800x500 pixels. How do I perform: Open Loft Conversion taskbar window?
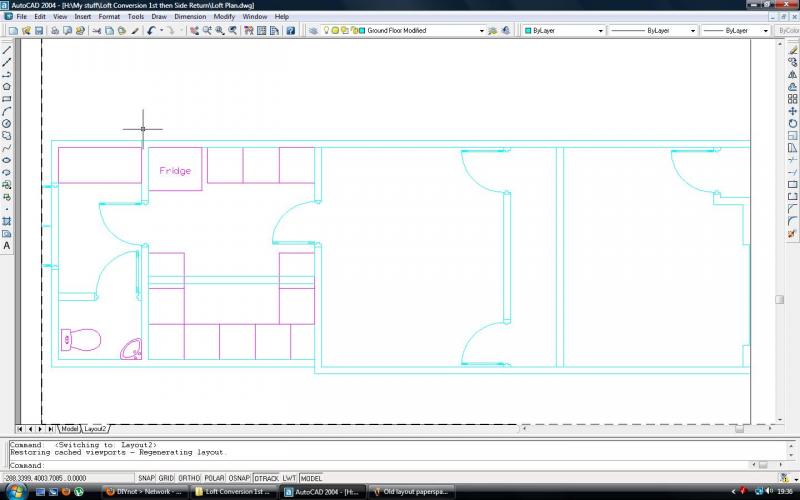(237, 492)
